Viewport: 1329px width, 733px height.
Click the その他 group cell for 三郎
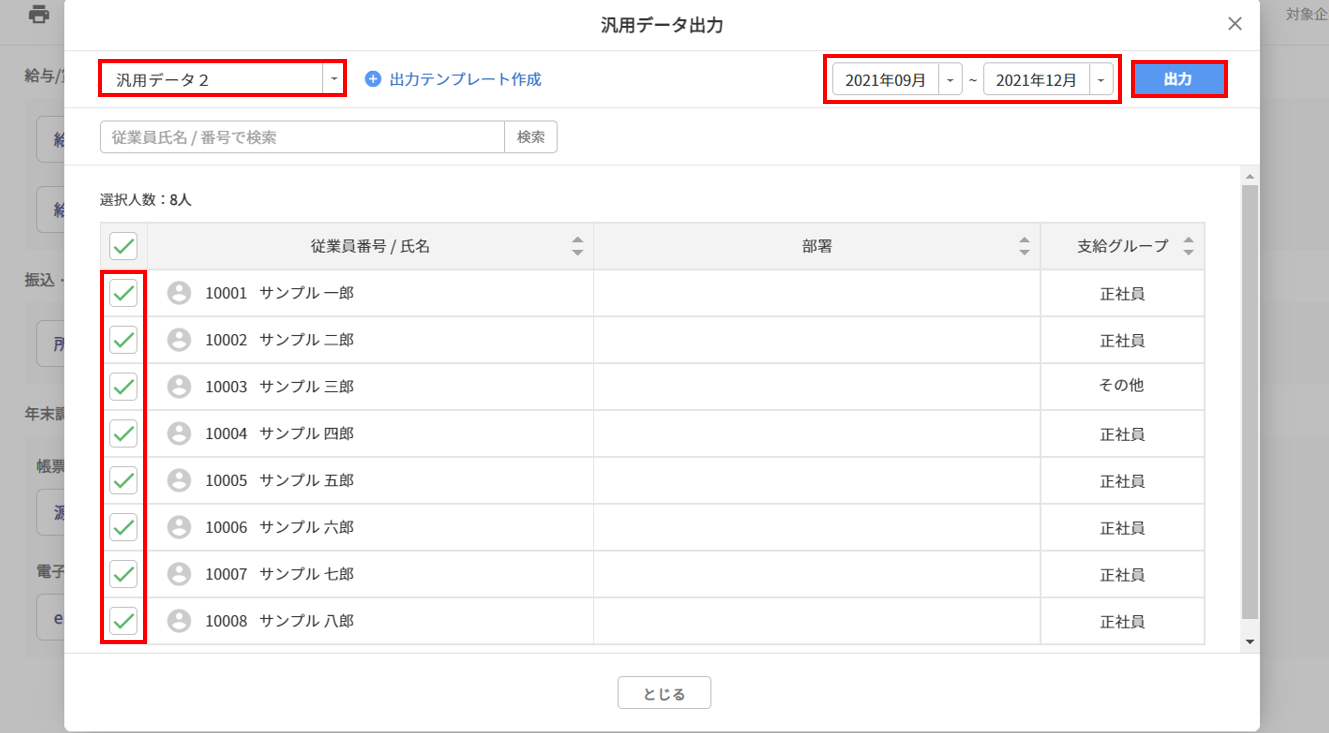coord(1122,386)
